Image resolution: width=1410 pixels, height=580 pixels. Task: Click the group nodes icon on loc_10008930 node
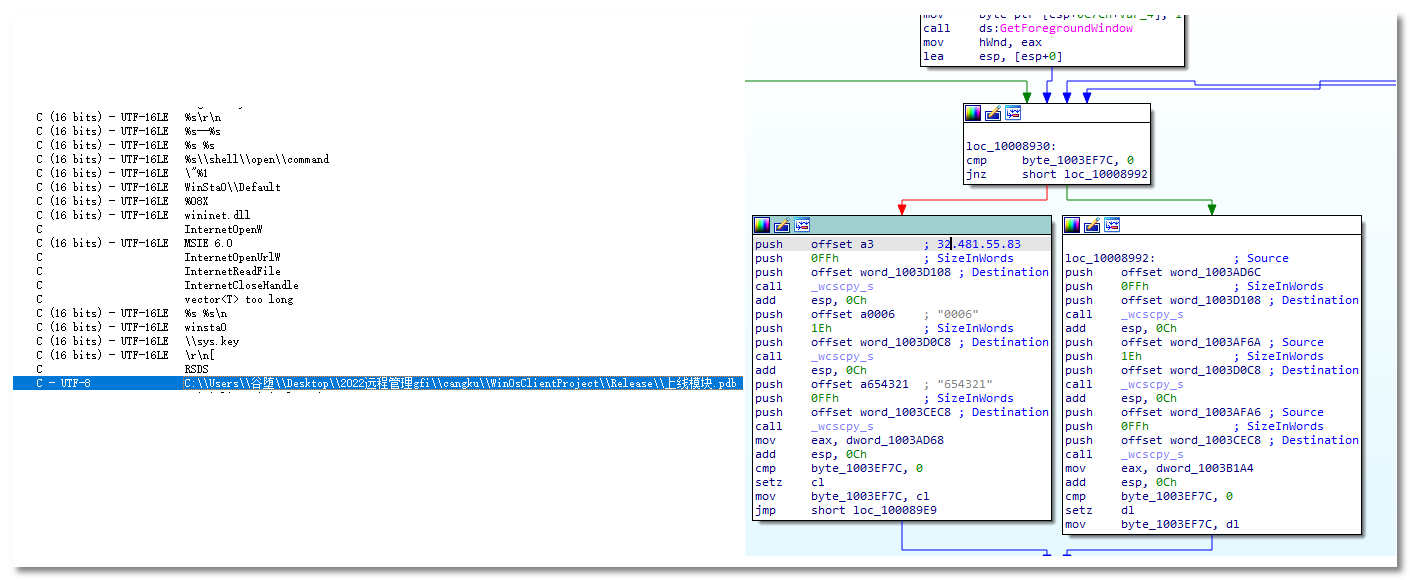1013,114
